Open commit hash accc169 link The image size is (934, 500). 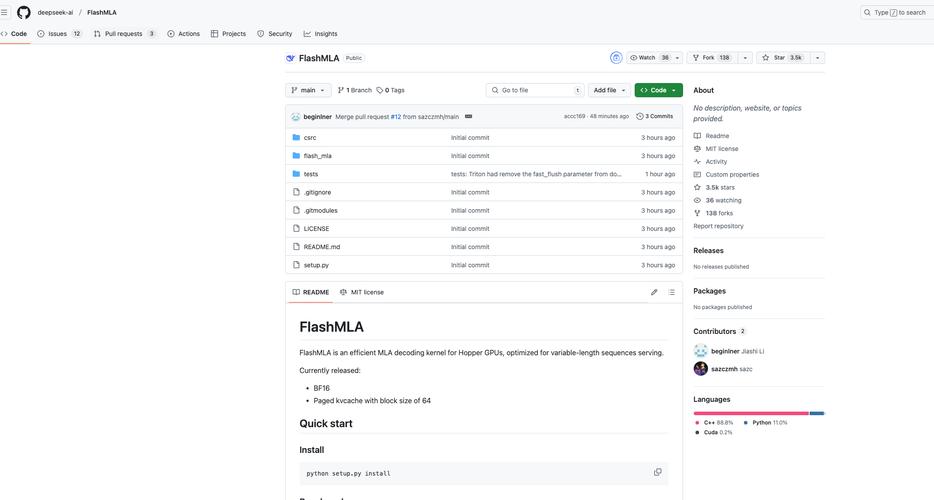tap(574, 116)
